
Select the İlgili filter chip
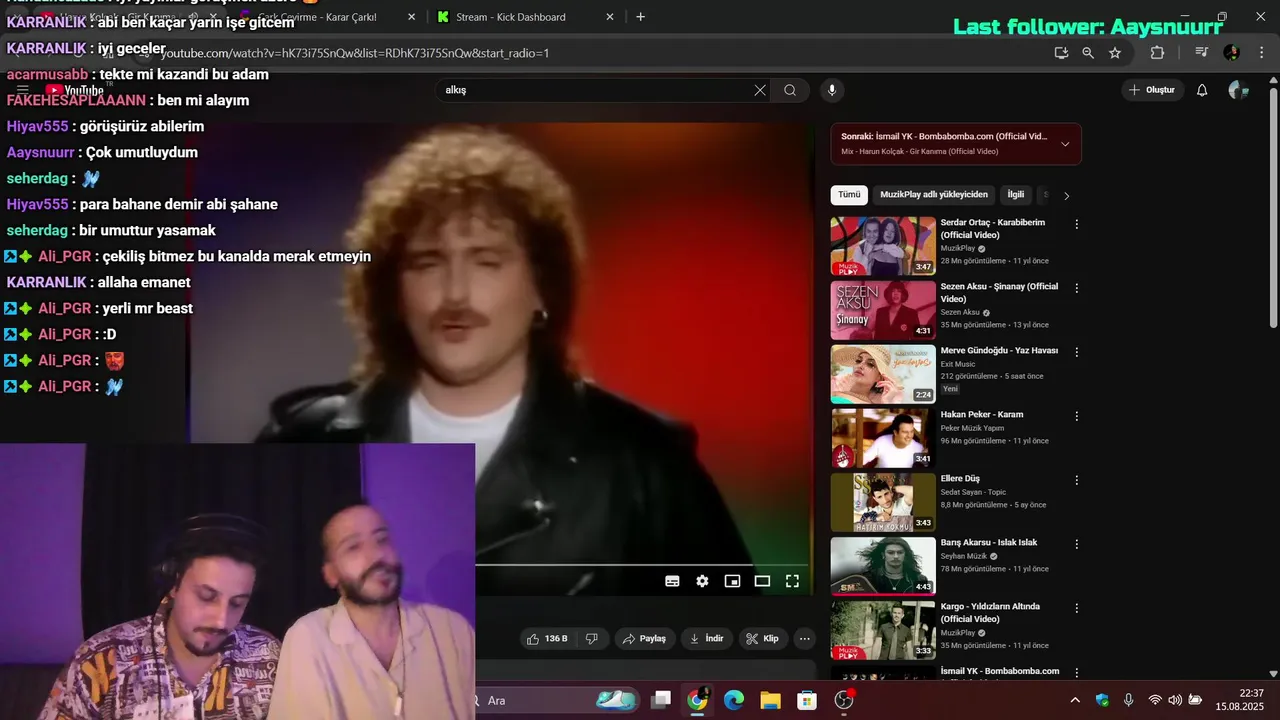point(1015,195)
